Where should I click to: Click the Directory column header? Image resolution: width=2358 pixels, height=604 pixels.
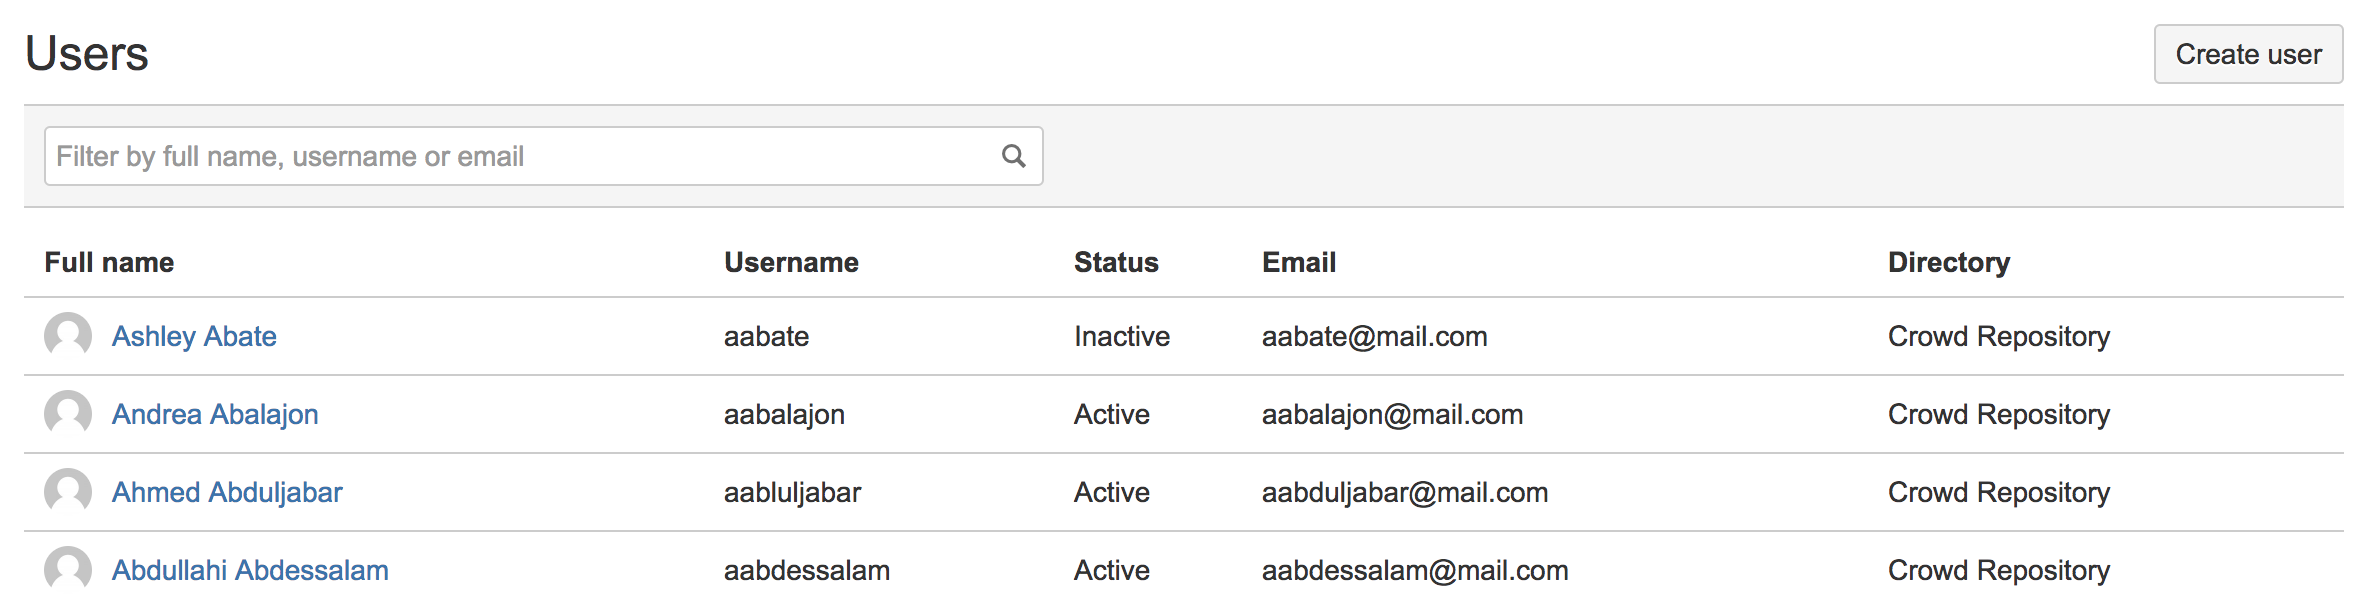[1949, 262]
